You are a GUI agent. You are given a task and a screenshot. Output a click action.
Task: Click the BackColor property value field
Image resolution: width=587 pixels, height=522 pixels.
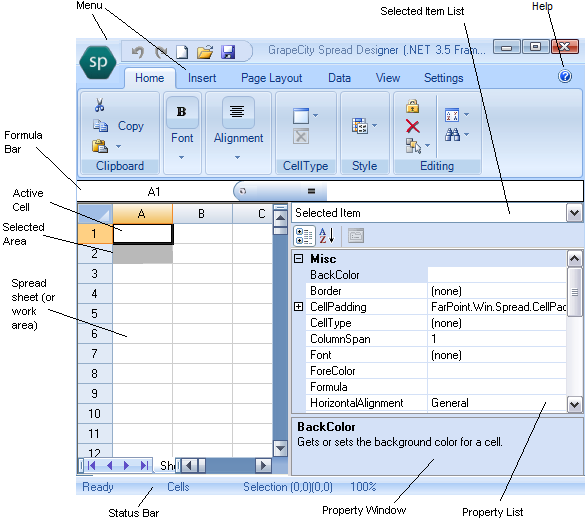496,275
